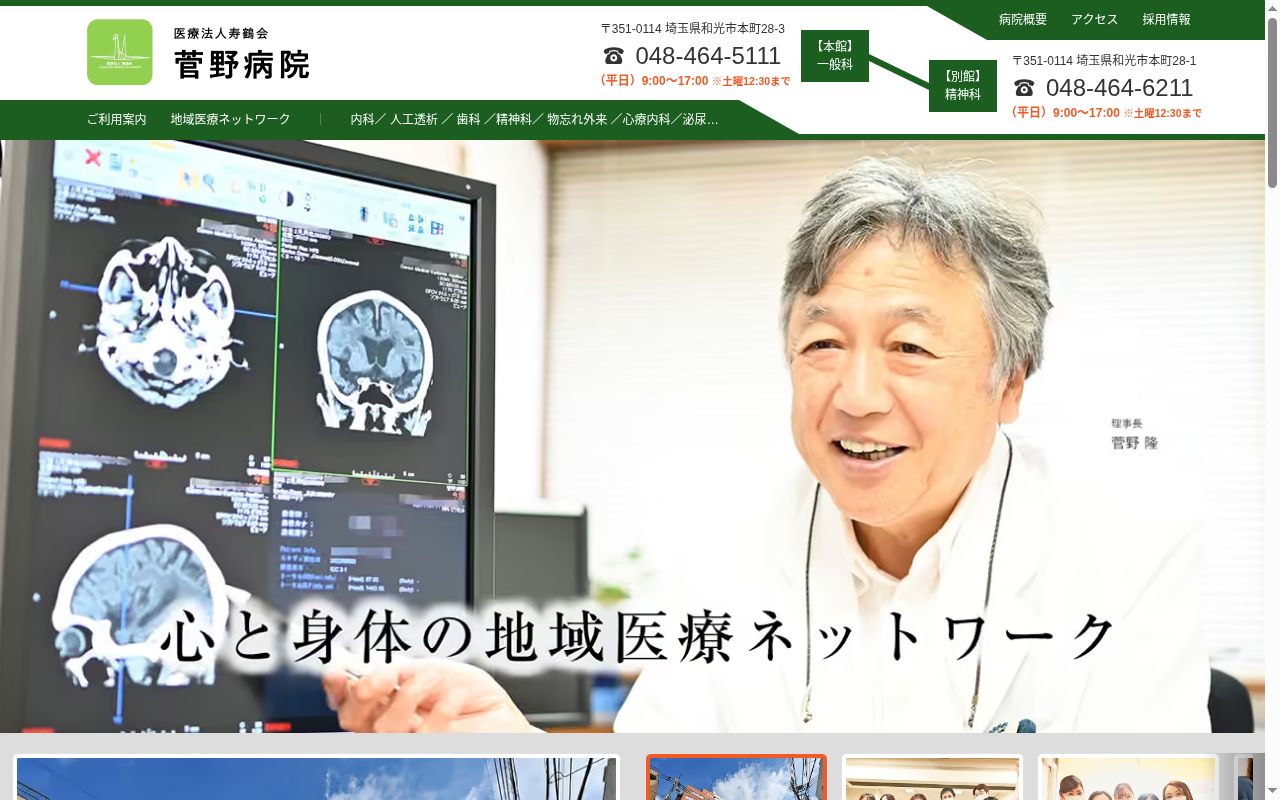Click the 菅野病院 hospital name heading
The height and width of the screenshot is (800, 1280).
pos(242,64)
